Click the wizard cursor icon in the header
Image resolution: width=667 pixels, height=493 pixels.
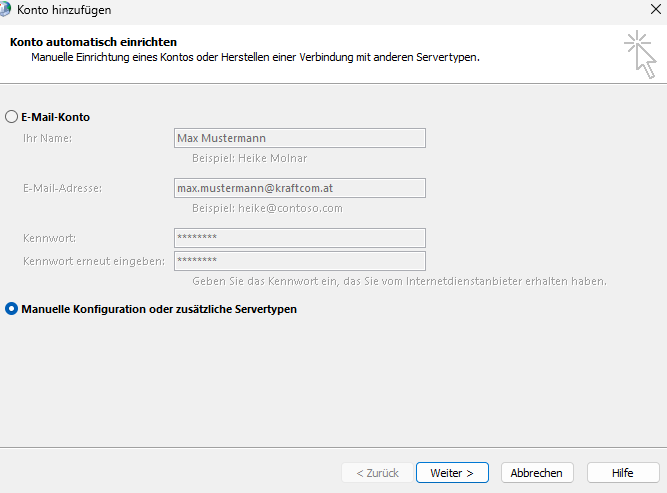[639, 53]
